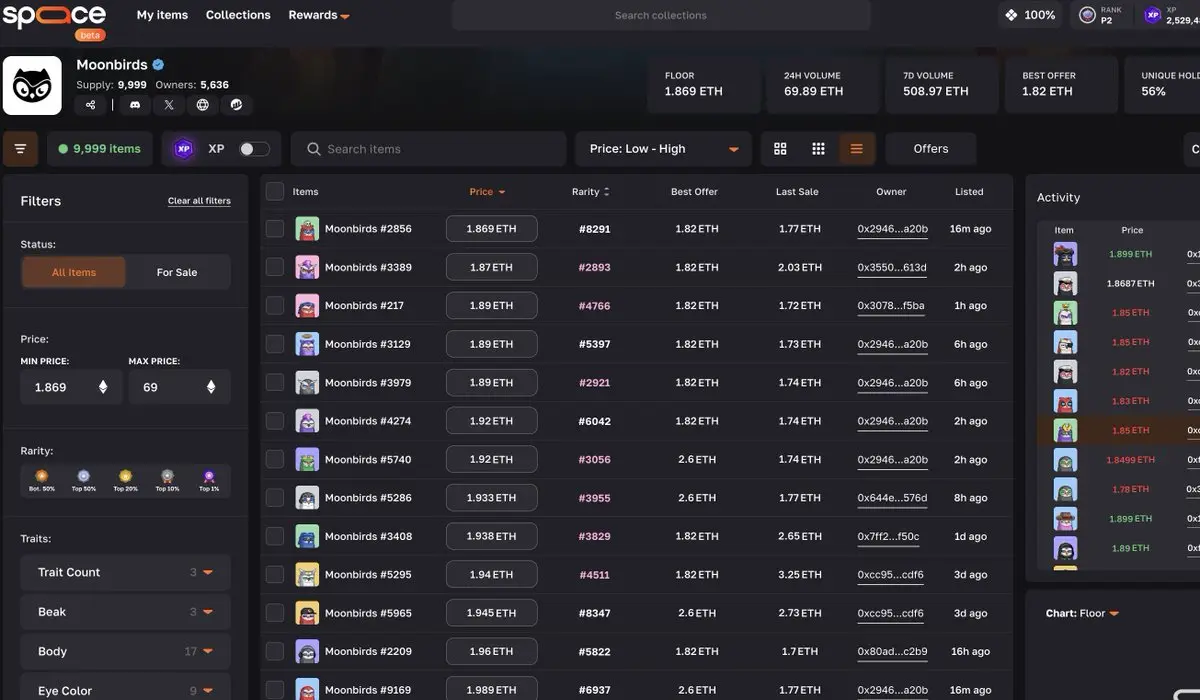
Task: Click the Search items field
Action: coord(429,149)
